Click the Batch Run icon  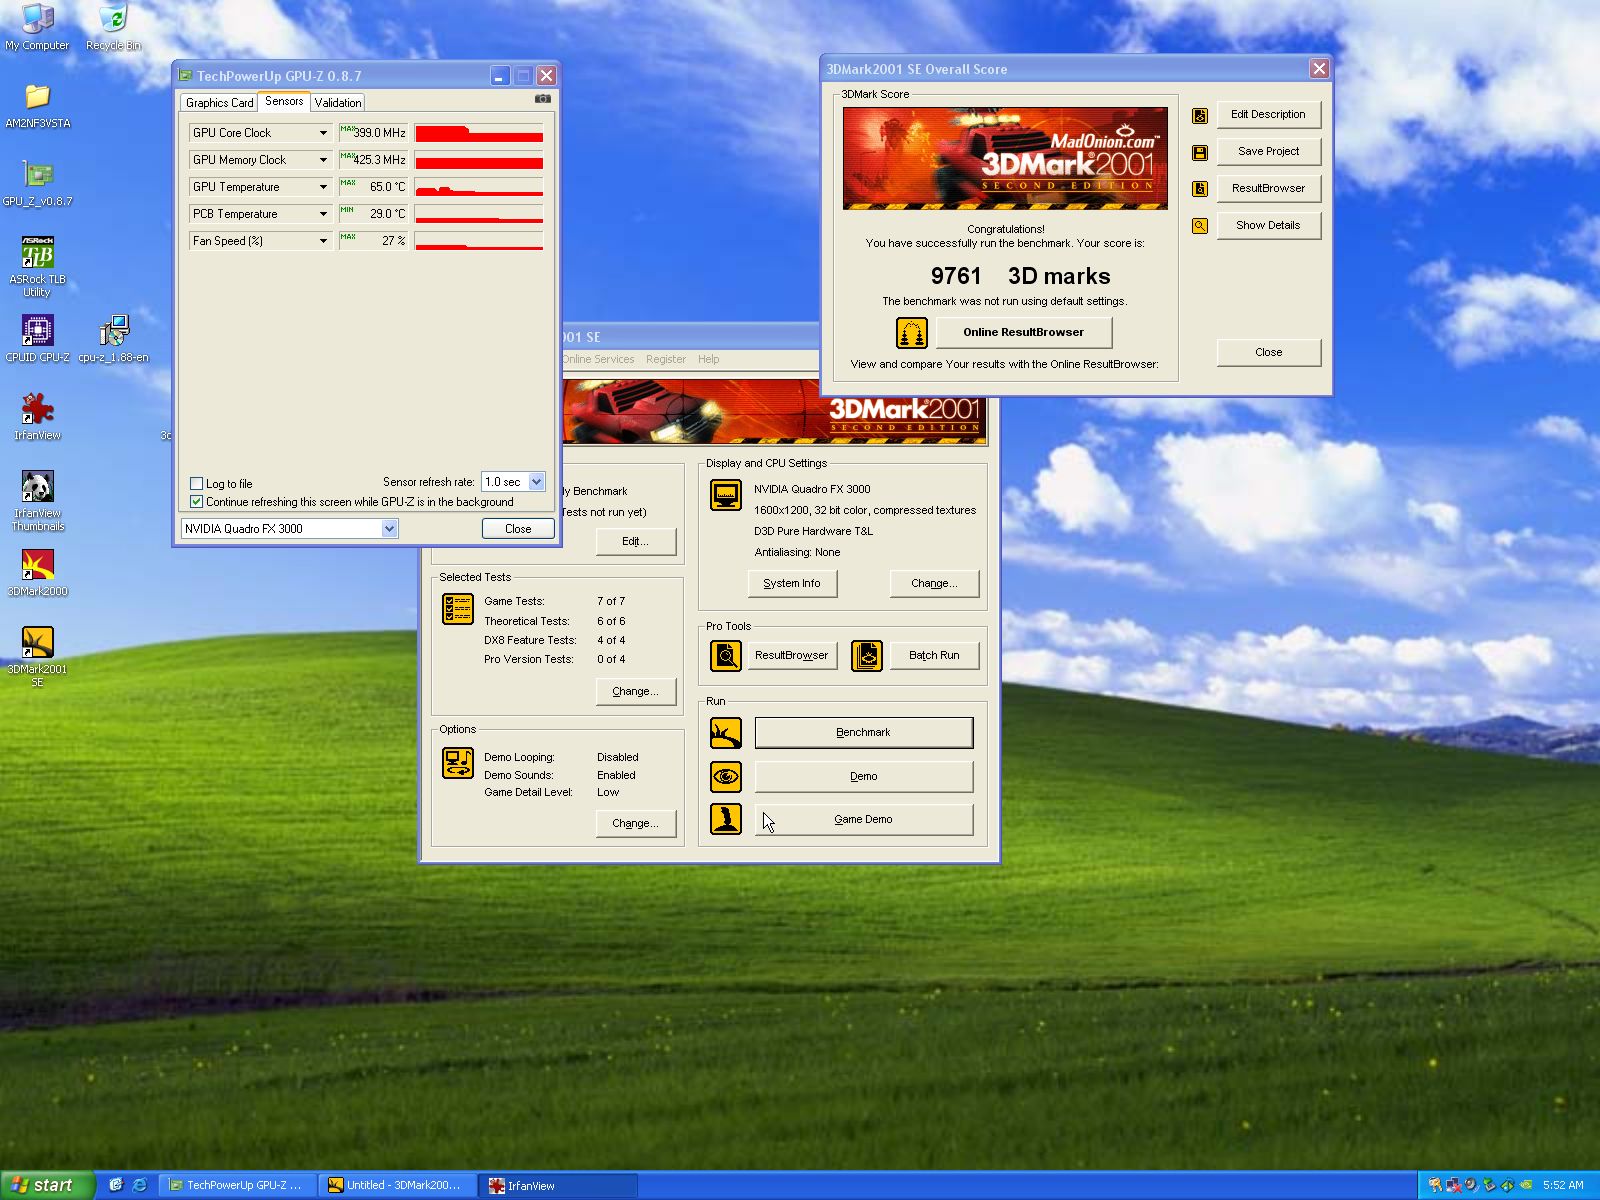click(867, 655)
